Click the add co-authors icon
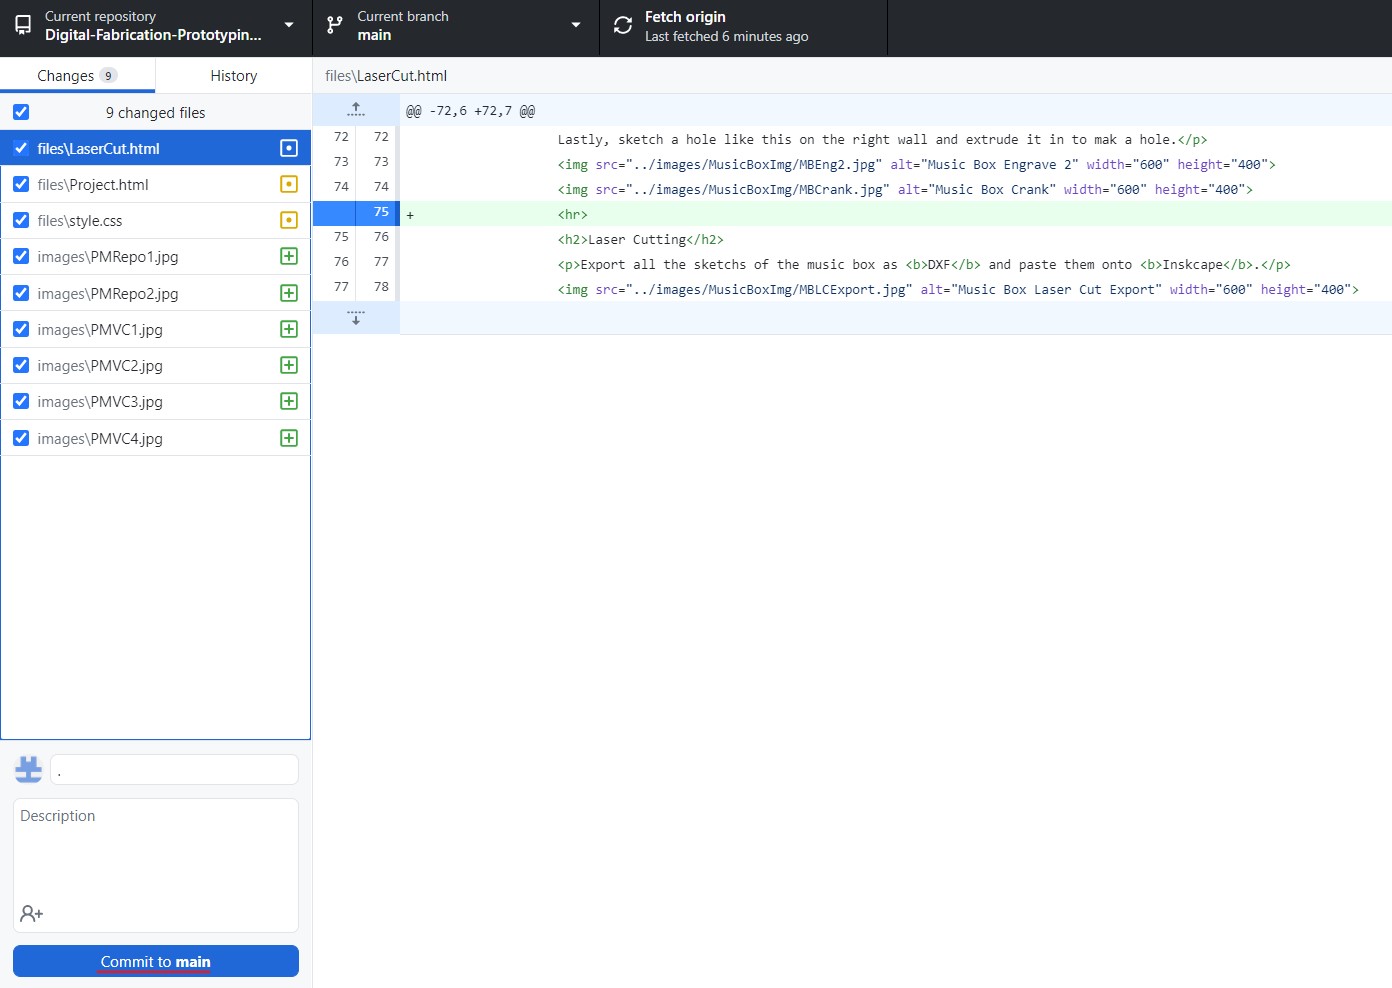 [31, 913]
